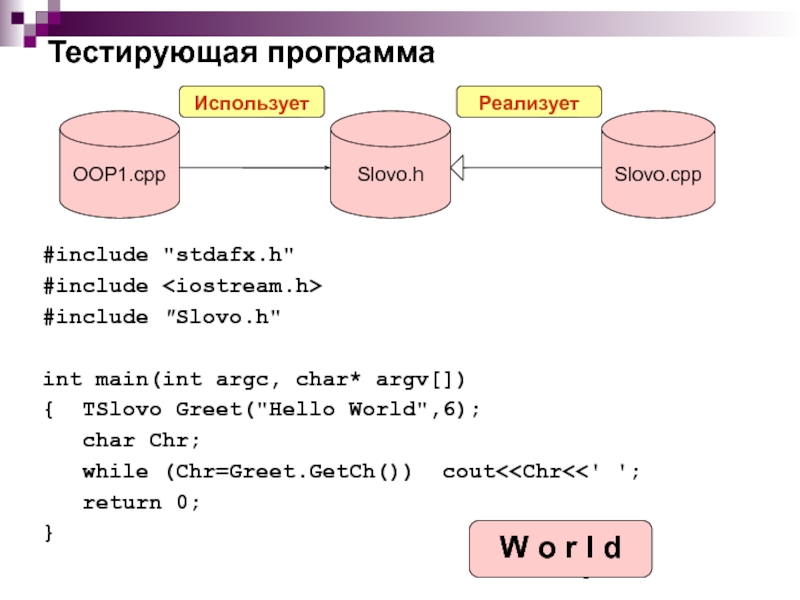Click the Slovo.h cylinder shape

click(390, 165)
